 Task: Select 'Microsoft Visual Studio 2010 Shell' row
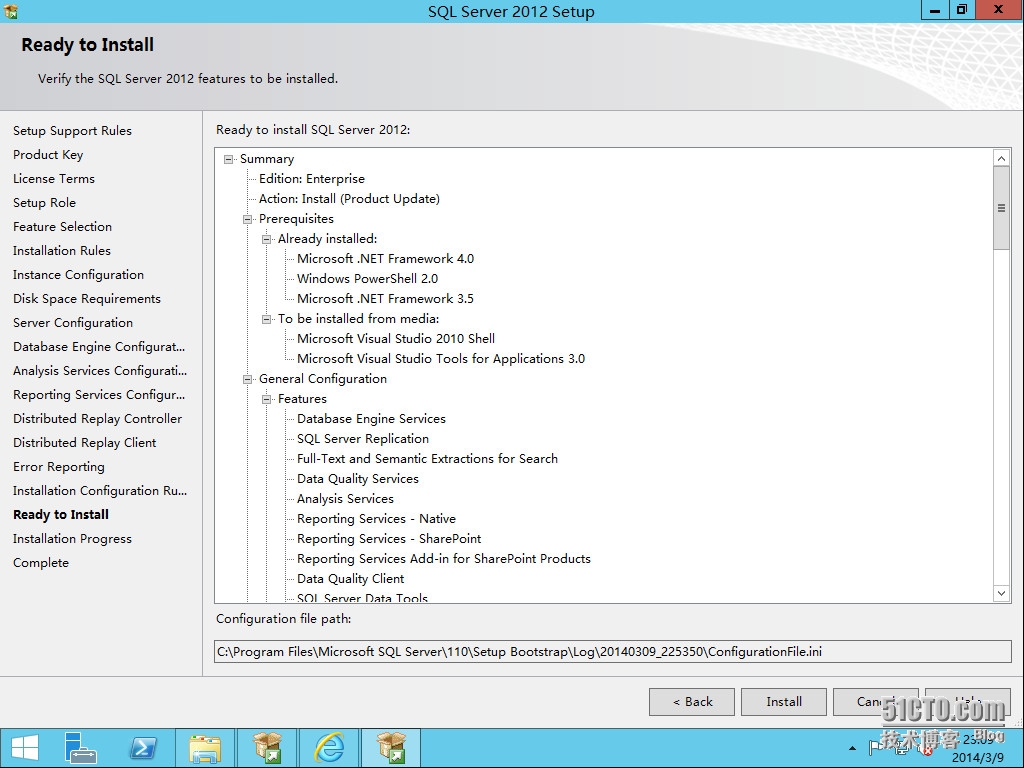click(x=396, y=339)
